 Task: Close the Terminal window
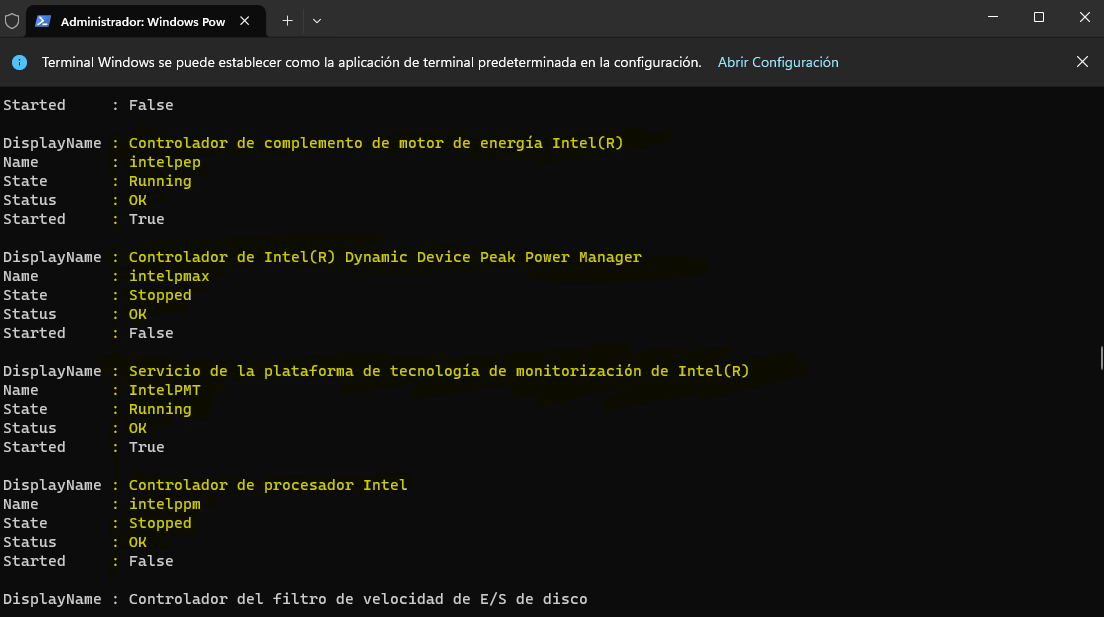click(1084, 17)
